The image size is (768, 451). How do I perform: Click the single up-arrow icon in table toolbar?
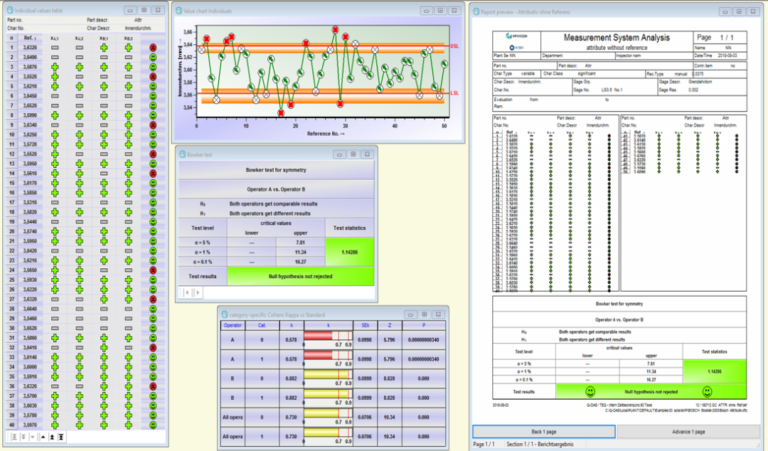(43, 437)
